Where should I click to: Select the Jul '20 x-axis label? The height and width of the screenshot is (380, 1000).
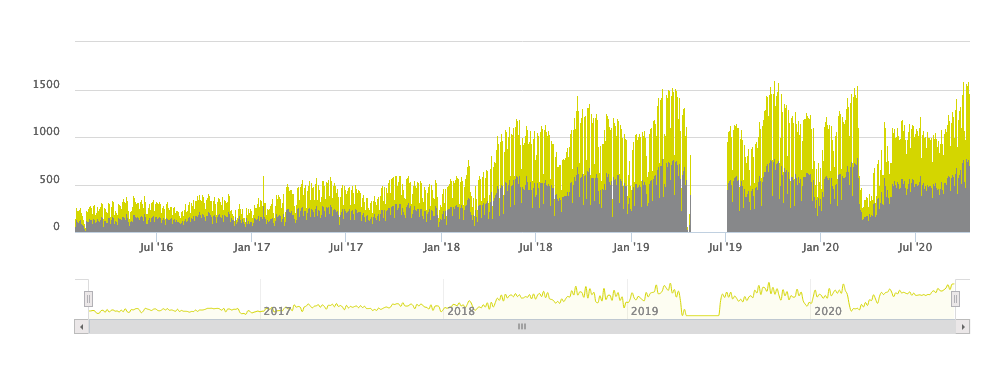point(915,247)
